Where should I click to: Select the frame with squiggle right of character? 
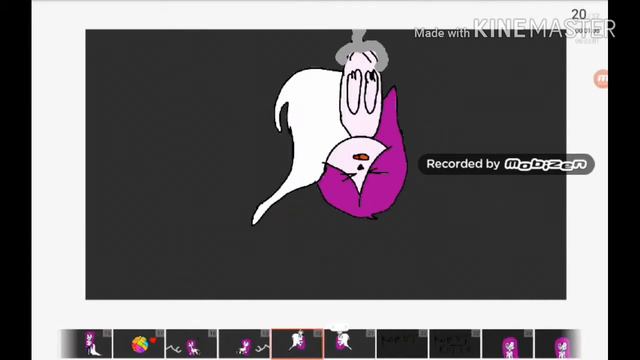pos(244,344)
